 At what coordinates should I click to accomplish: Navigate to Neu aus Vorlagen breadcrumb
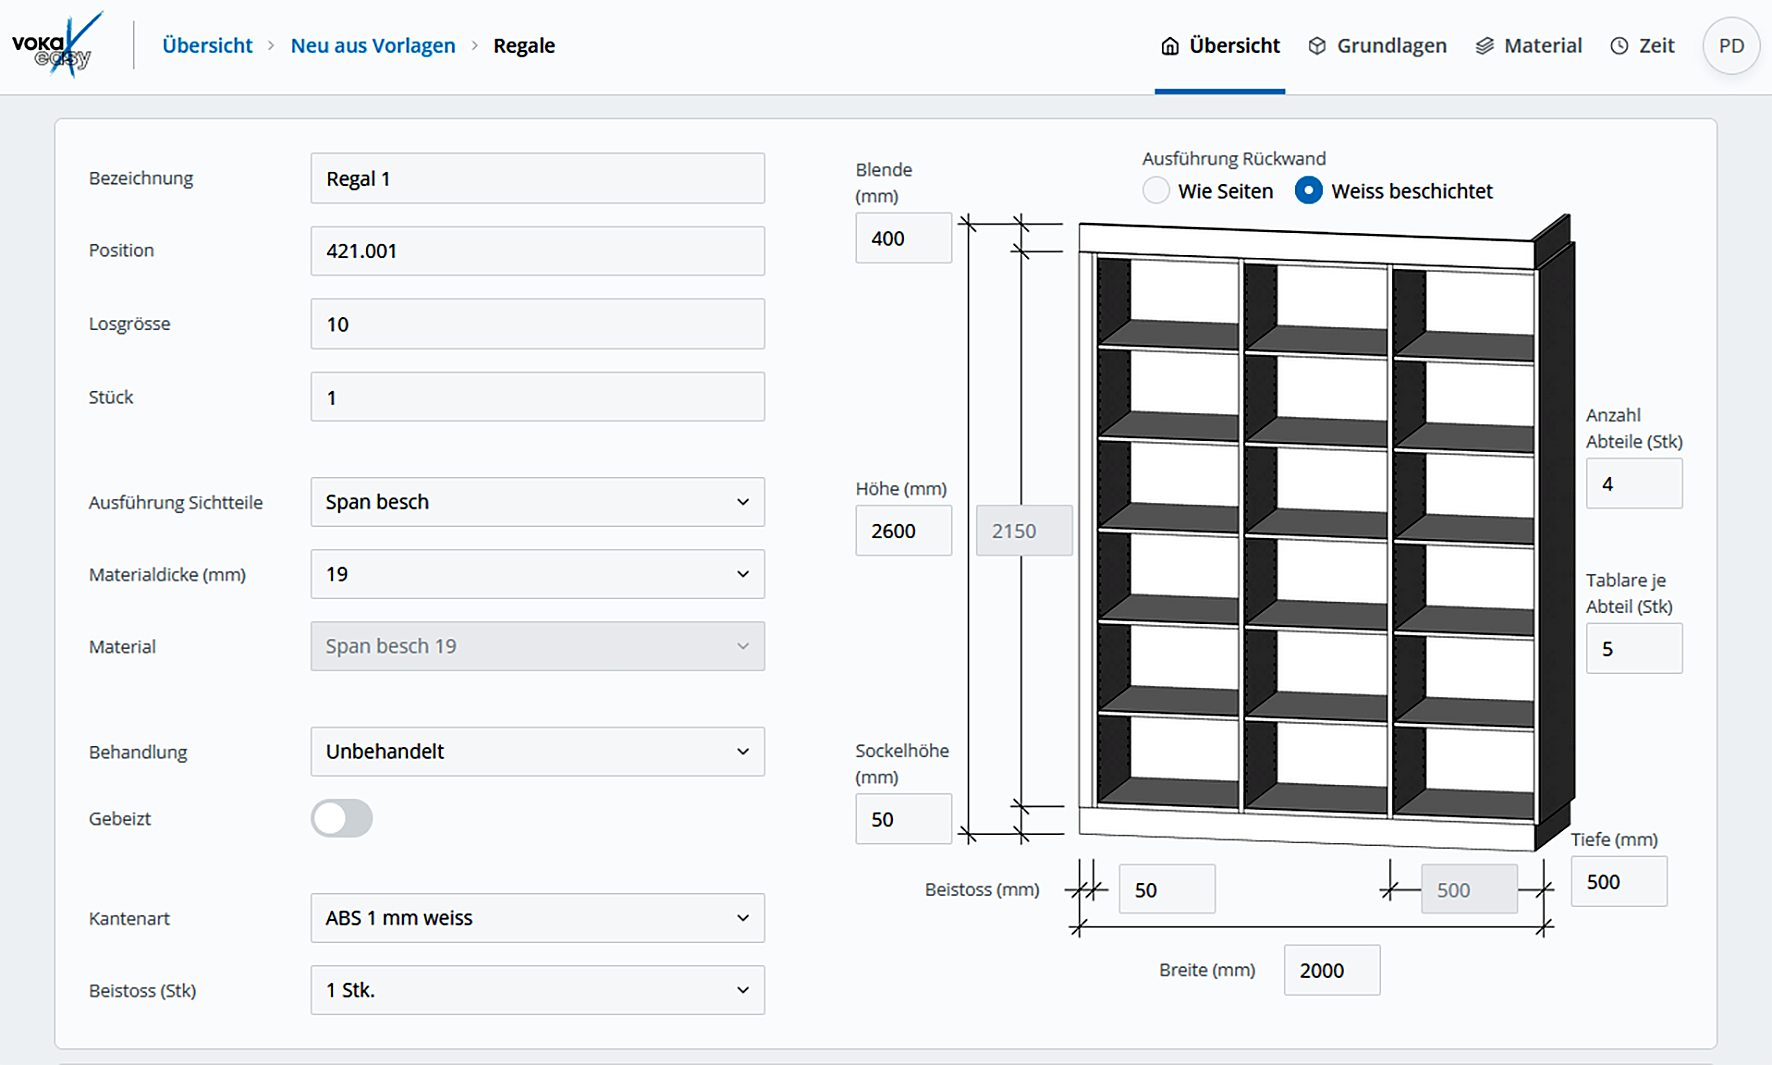coord(372,46)
